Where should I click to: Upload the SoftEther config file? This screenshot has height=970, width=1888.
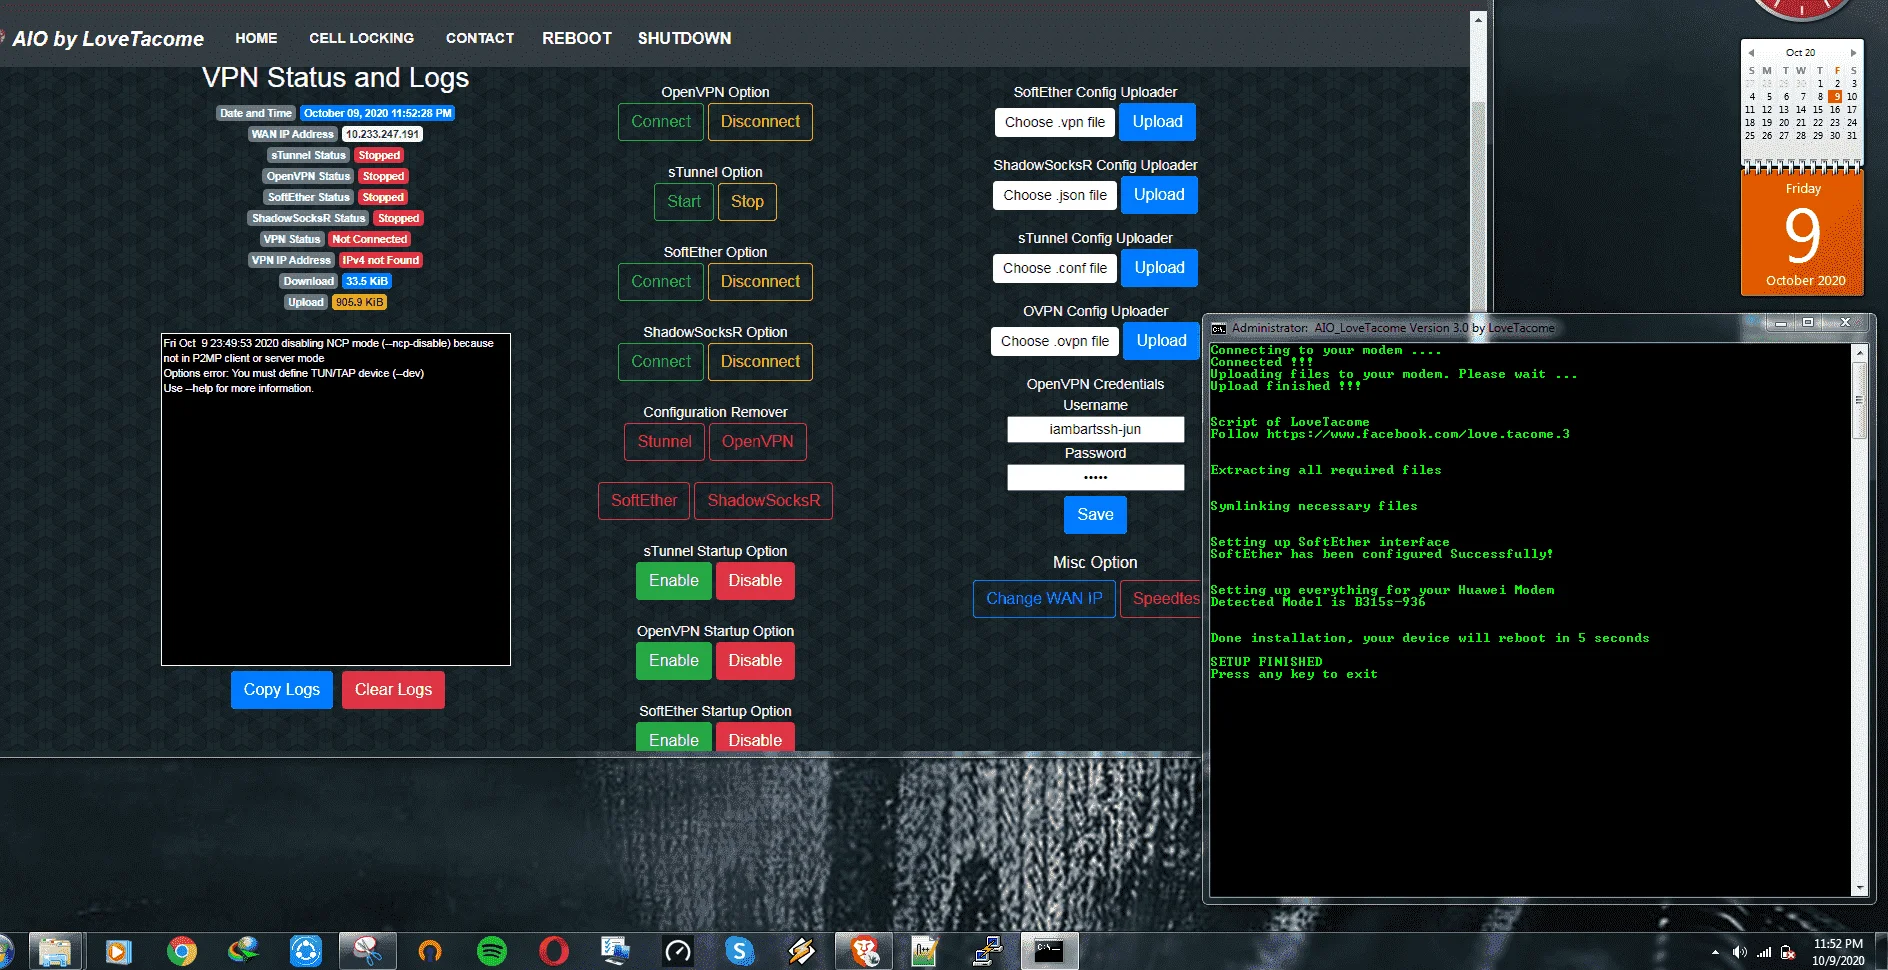tap(1158, 122)
